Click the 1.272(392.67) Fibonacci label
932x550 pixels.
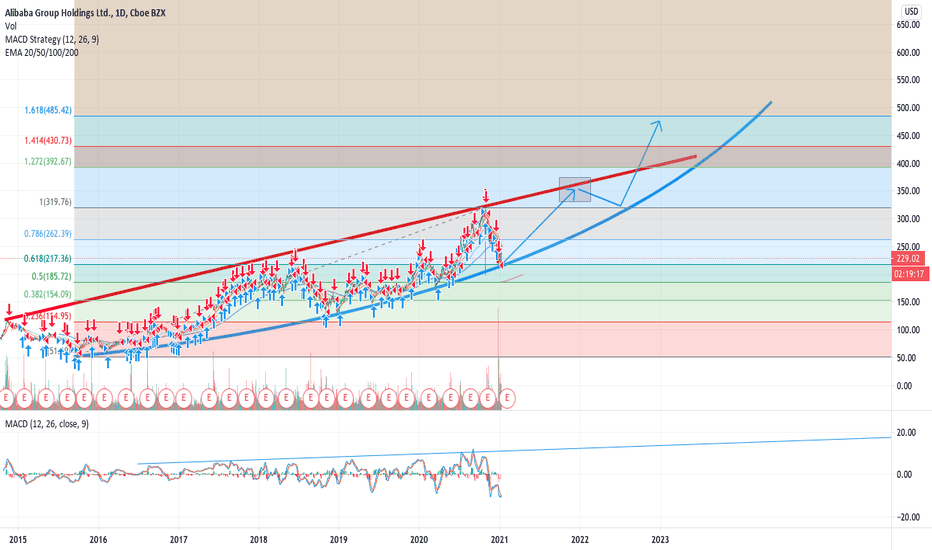pos(48,161)
